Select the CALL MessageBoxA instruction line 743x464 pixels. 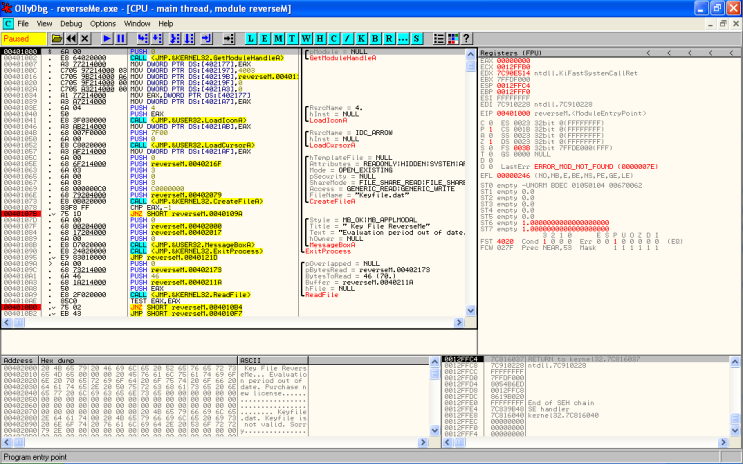193,245
